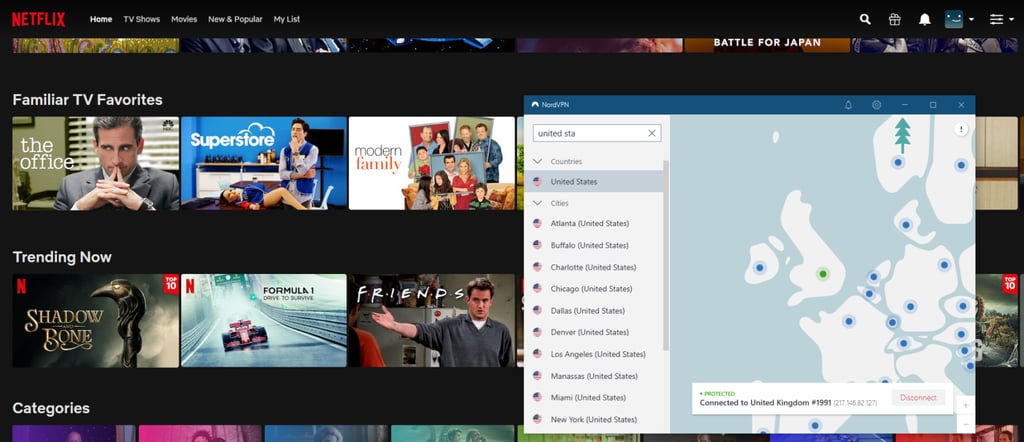Viewport: 1024px width, 442px height.
Task: Disconnect from the VPN server
Action: 918,398
